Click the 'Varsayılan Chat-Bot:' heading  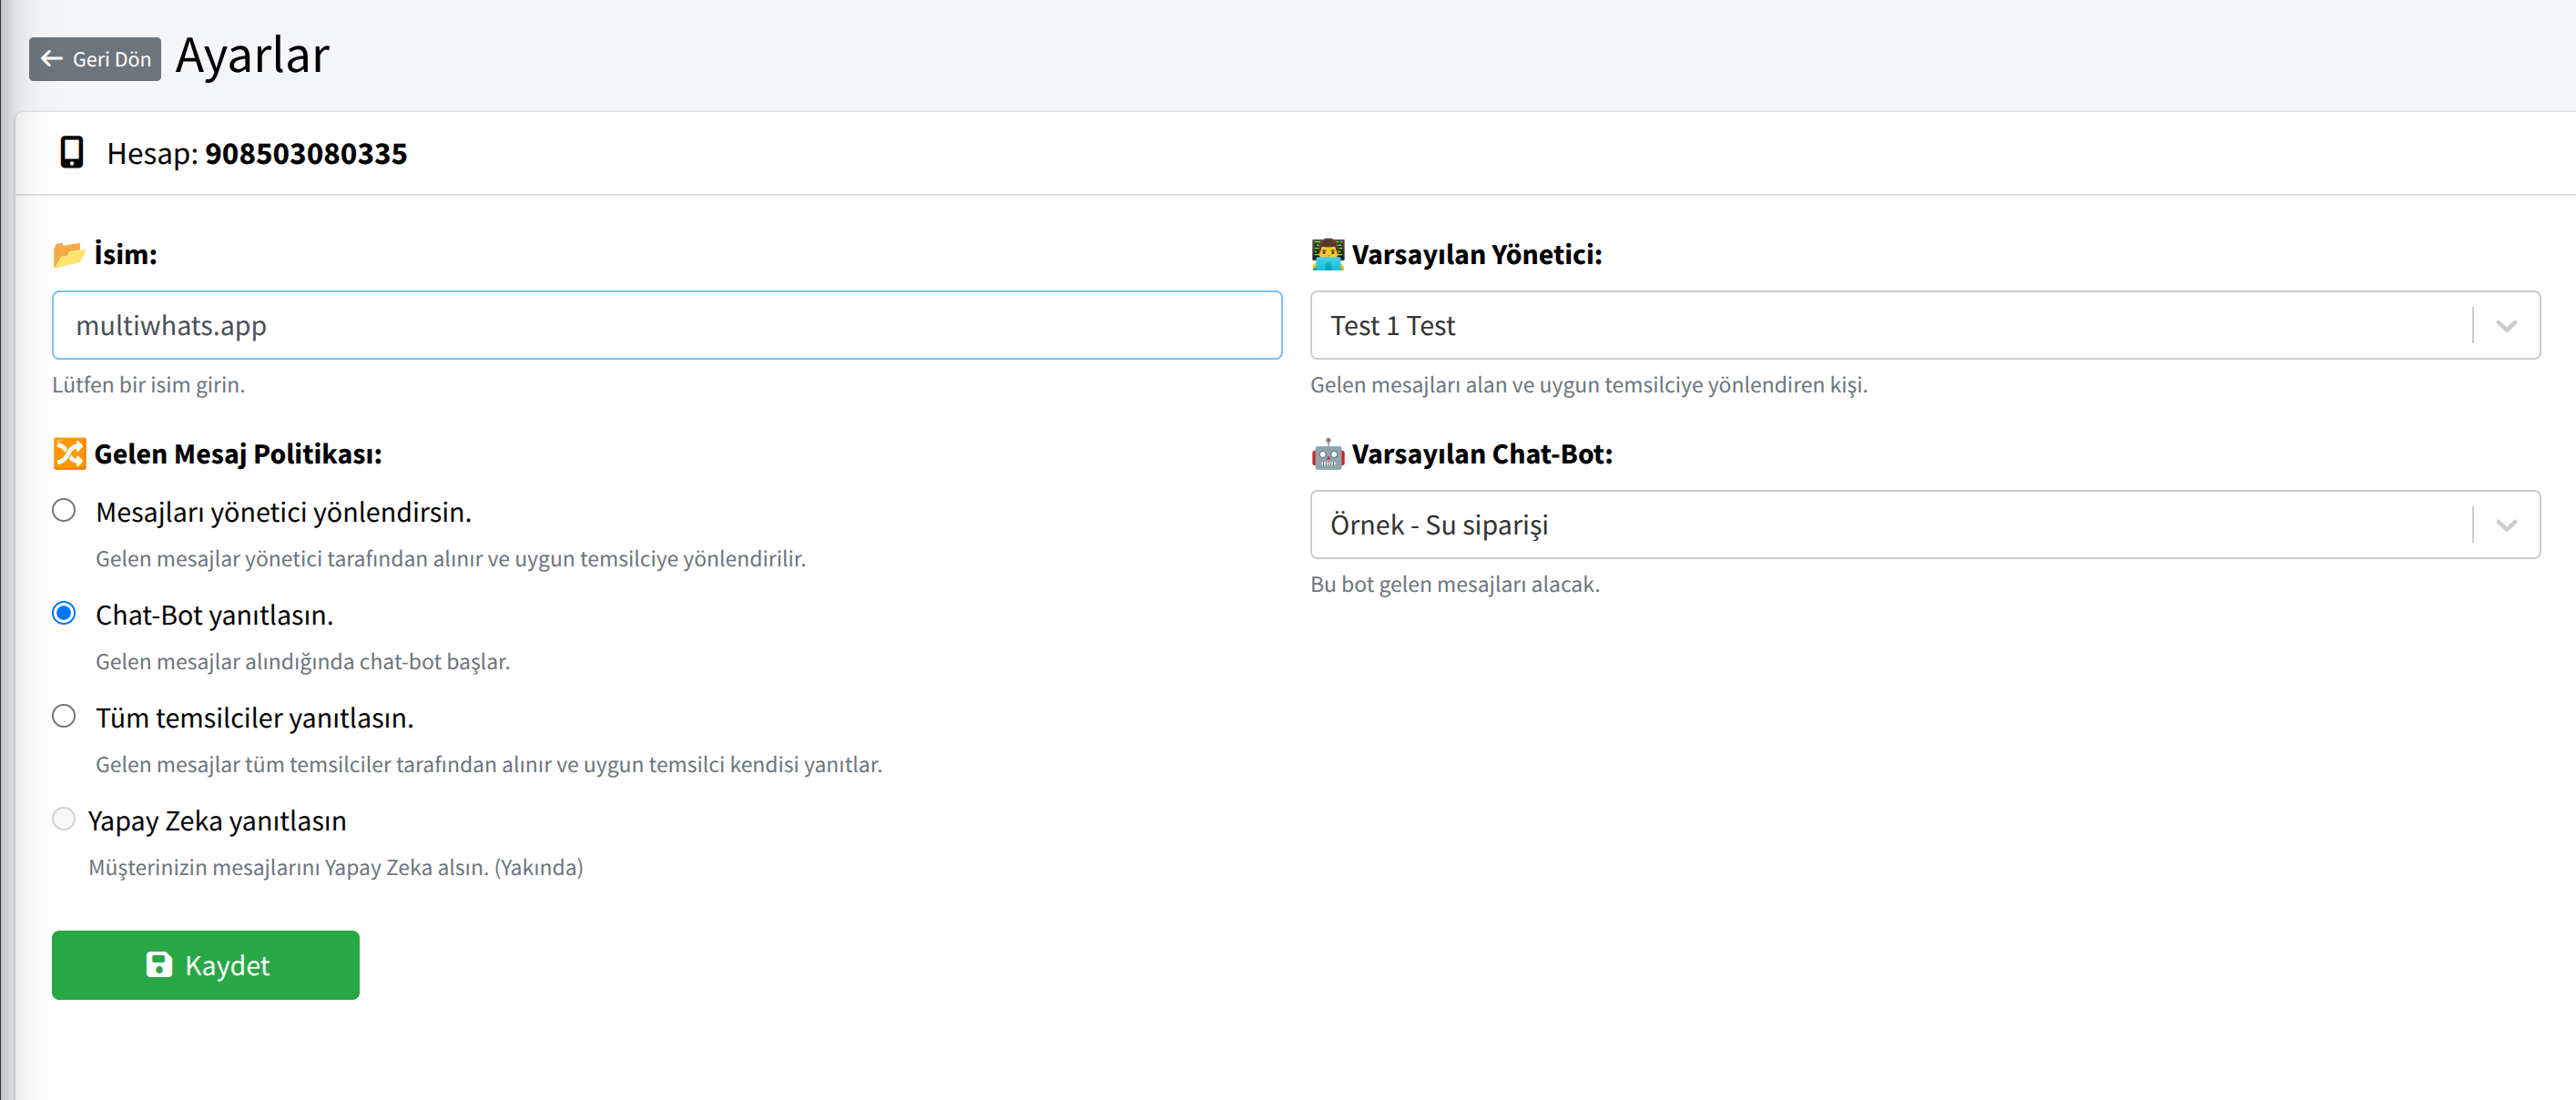[x=1482, y=454]
